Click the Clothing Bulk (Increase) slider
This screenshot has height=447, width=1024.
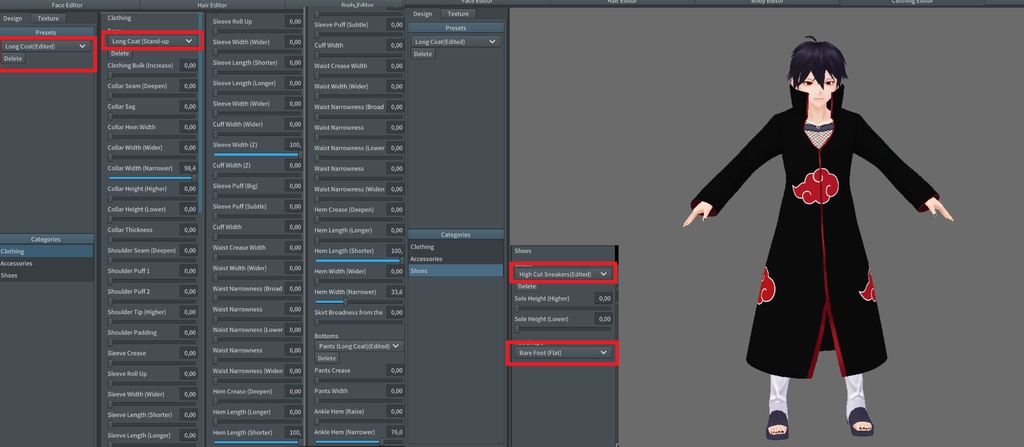[152, 75]
